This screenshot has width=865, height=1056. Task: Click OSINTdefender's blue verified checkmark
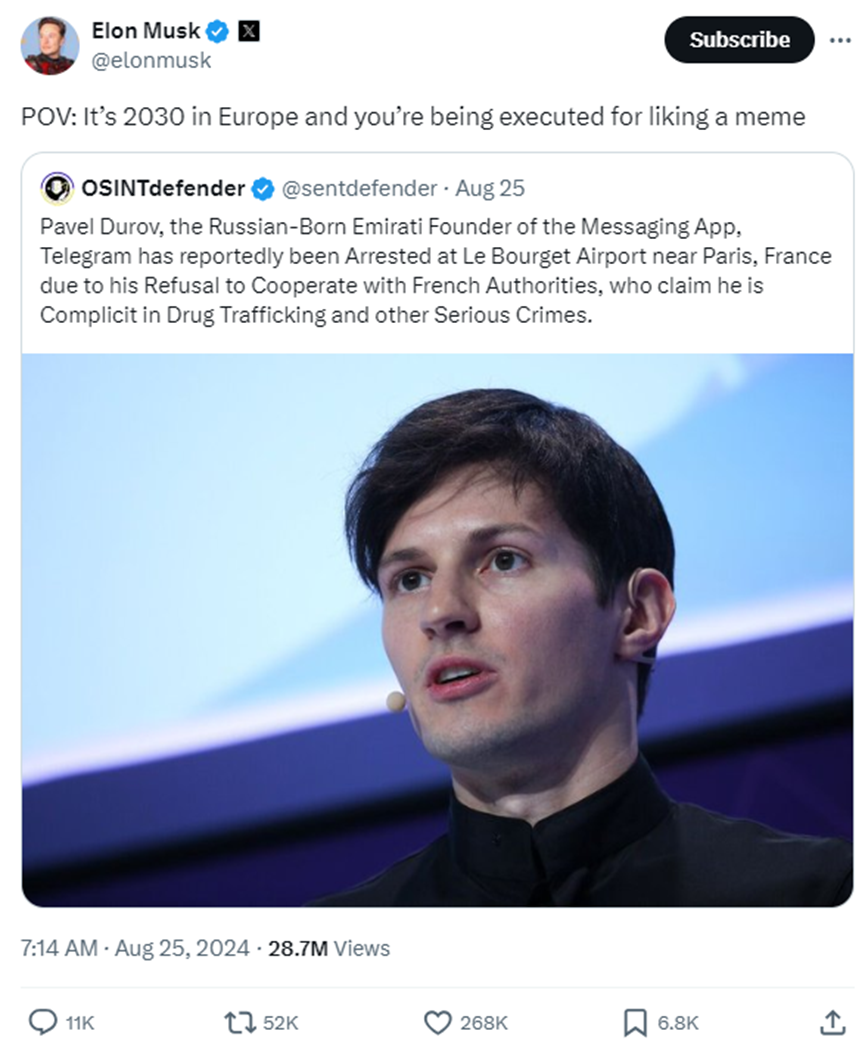262,188
